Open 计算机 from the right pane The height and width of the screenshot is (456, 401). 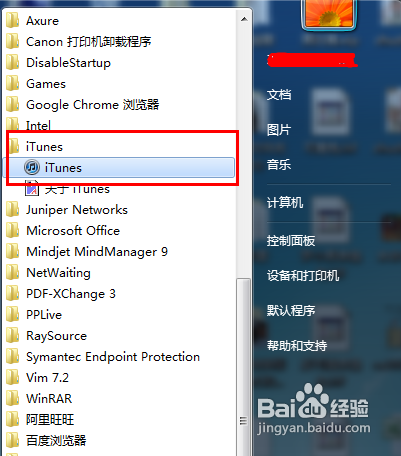point(285,202)
